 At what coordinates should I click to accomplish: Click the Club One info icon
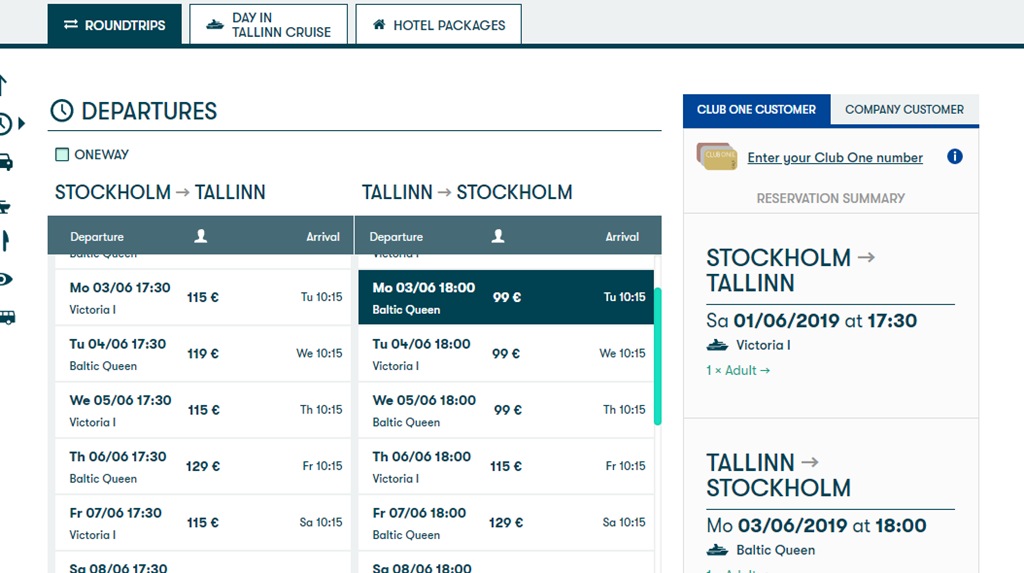(954, 157)
